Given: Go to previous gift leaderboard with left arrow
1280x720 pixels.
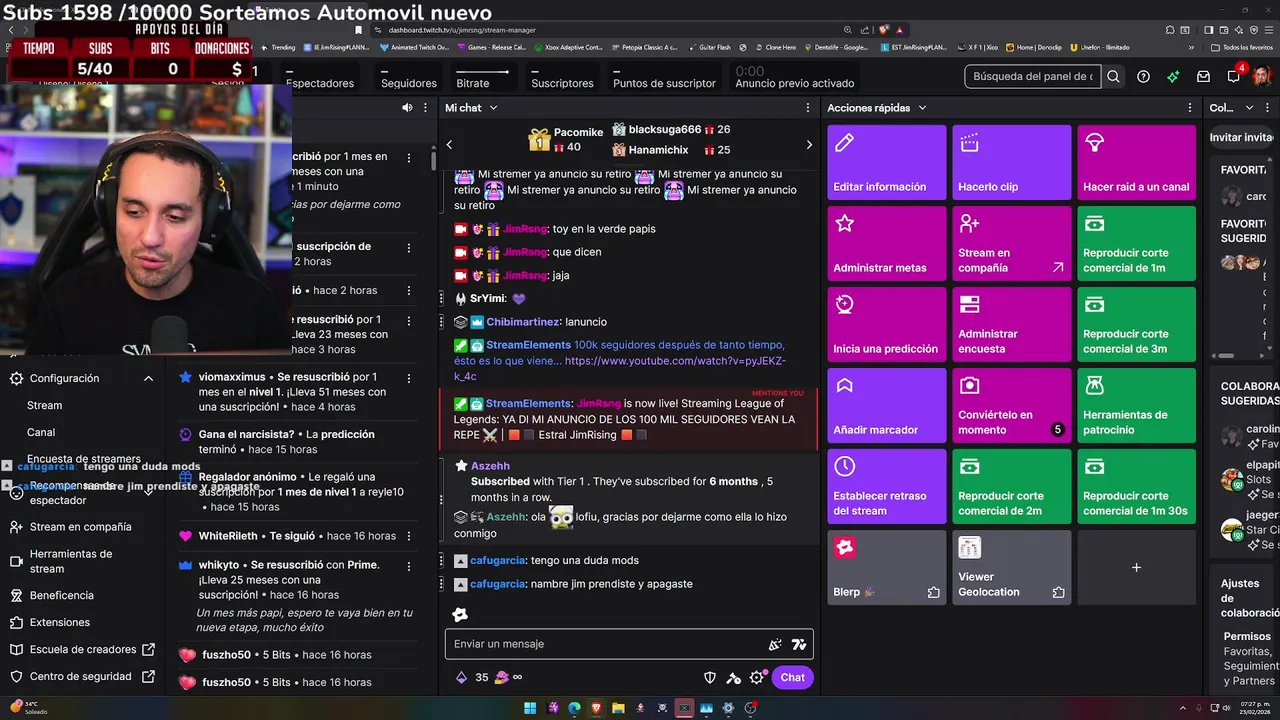Looking at the screenshot, I should coord(449,144).
